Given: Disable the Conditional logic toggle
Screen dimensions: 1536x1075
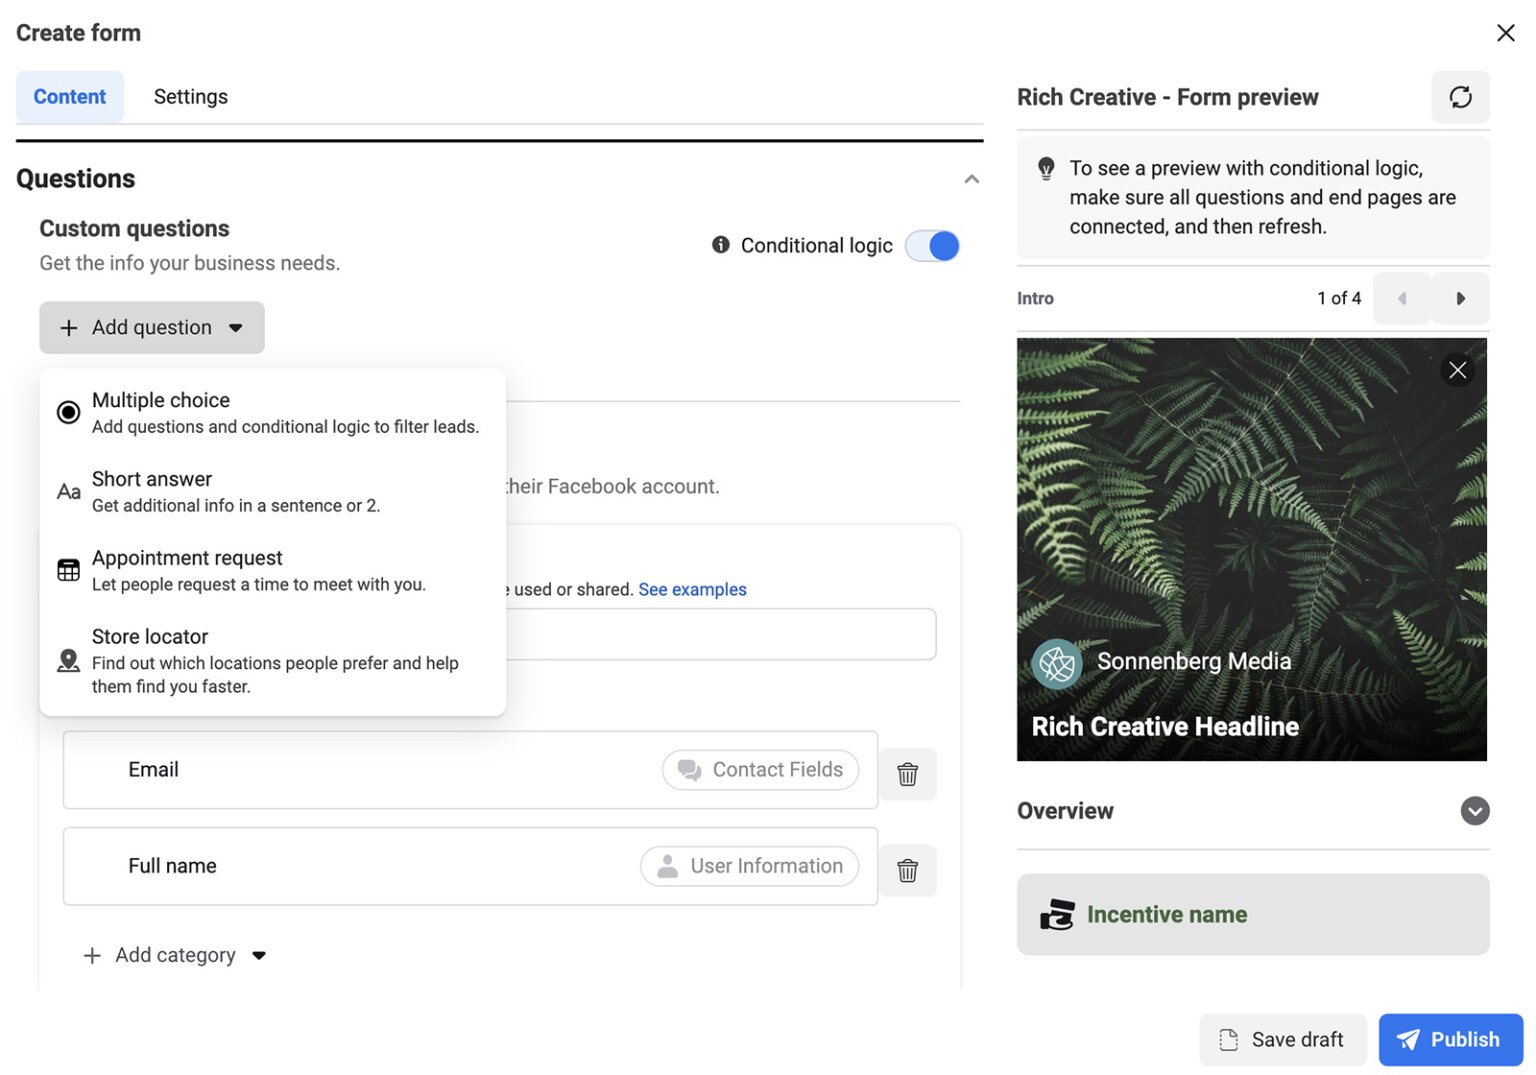Looking at the screenshot, I should [932, 246].
